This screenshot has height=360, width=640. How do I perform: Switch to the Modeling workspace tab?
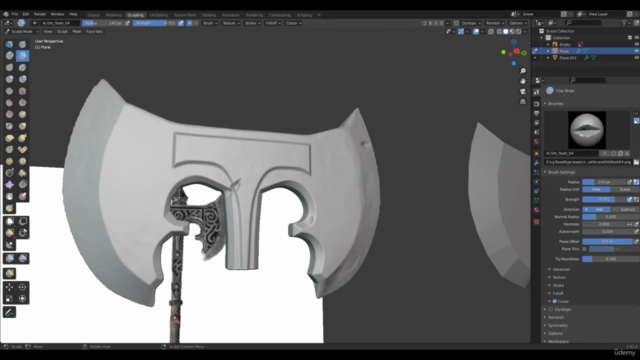[x=113, y=15]
